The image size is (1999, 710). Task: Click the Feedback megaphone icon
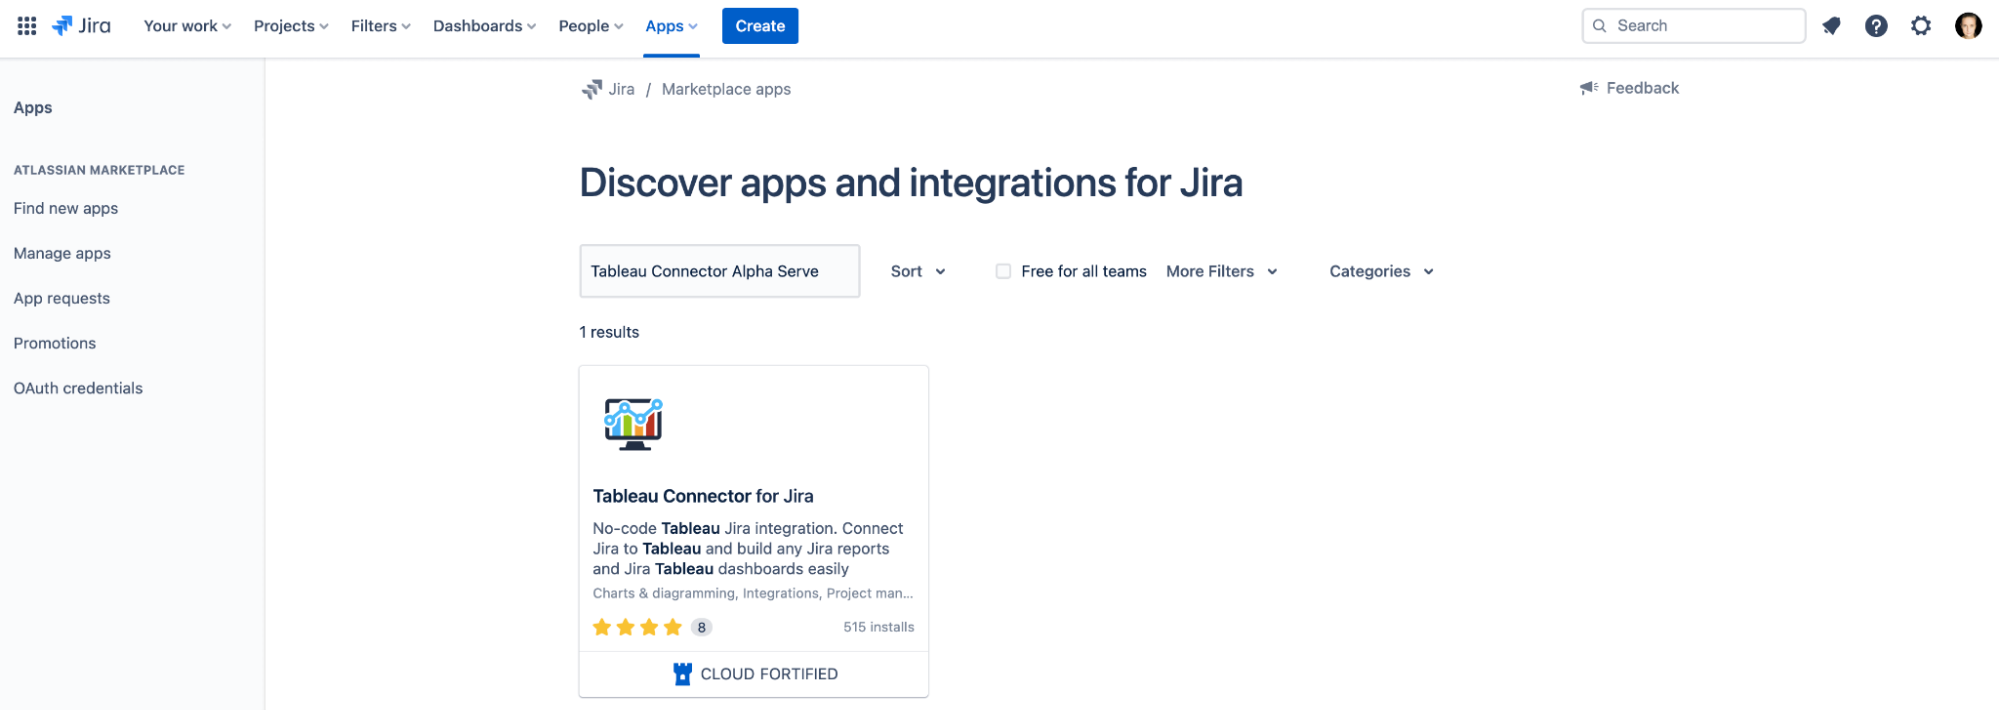point(1589,88)
